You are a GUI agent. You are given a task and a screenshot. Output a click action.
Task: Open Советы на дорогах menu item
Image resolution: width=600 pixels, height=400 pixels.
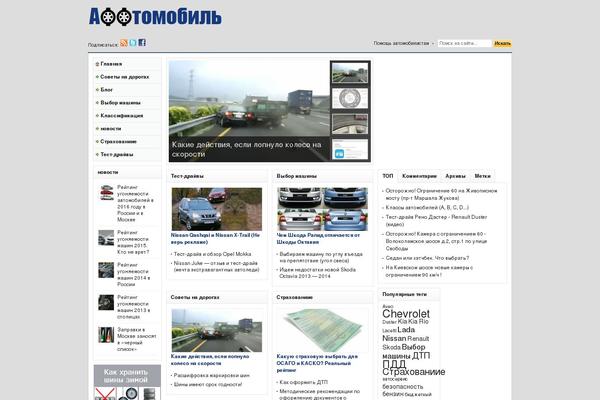[124, 76]
